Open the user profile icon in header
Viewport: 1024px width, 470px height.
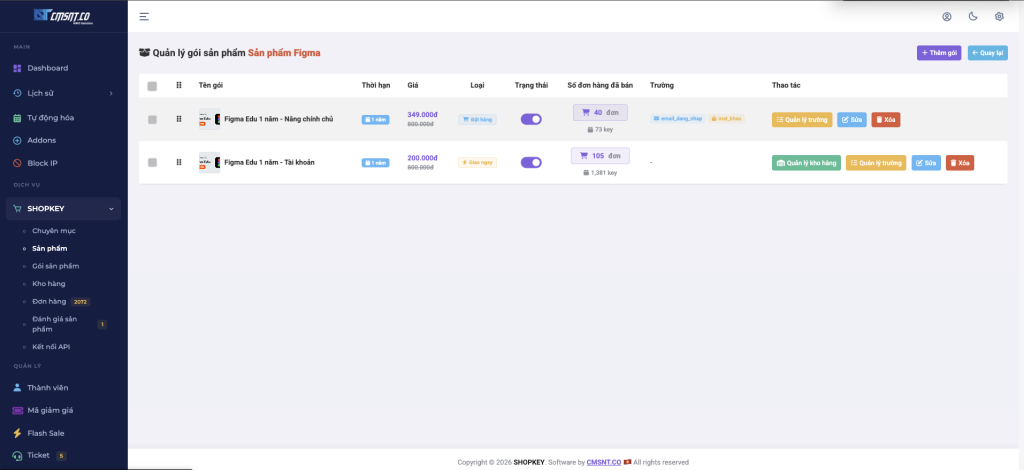point(947,16)
